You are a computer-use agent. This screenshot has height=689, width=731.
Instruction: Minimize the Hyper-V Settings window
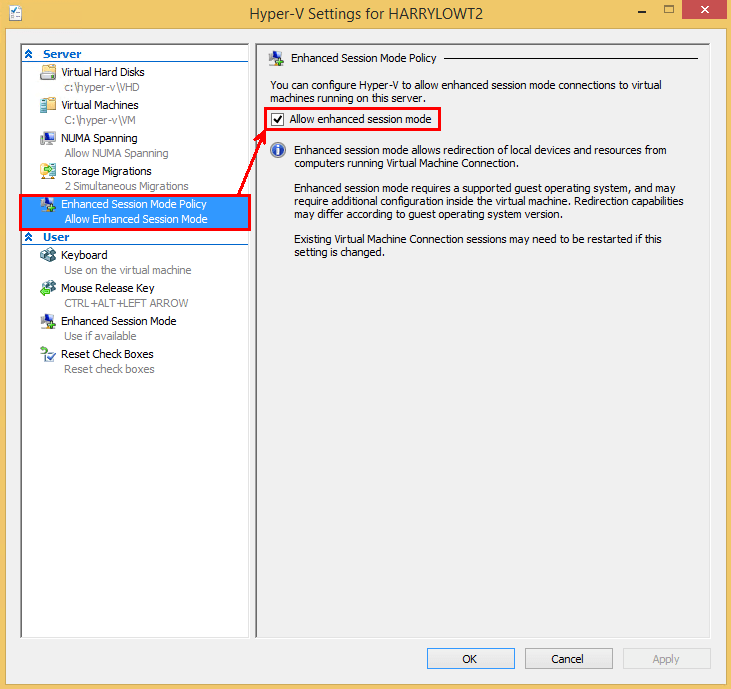pos(642,10)
